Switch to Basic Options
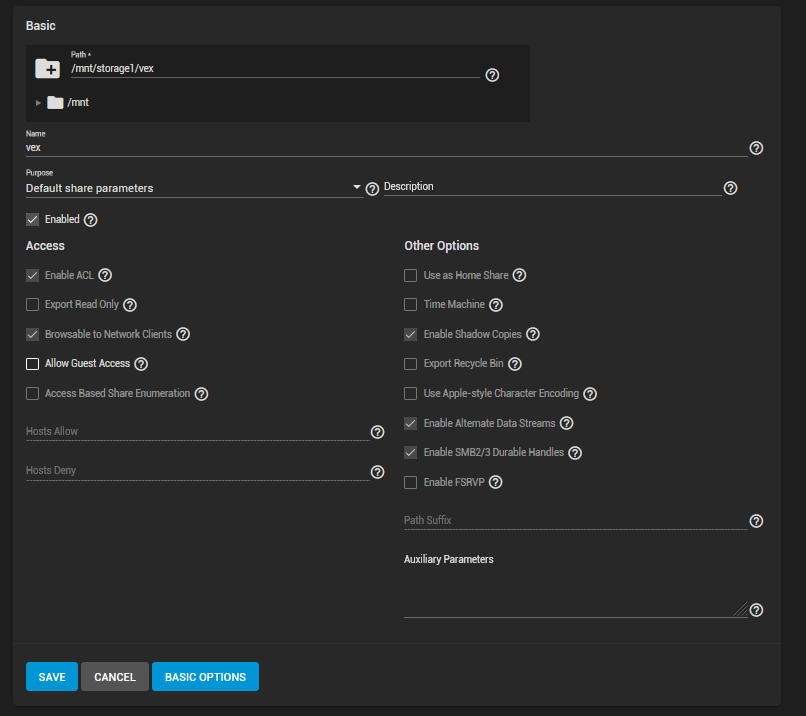Image resolution: width=806 pixels, height=716 pixels. (205, 676)
